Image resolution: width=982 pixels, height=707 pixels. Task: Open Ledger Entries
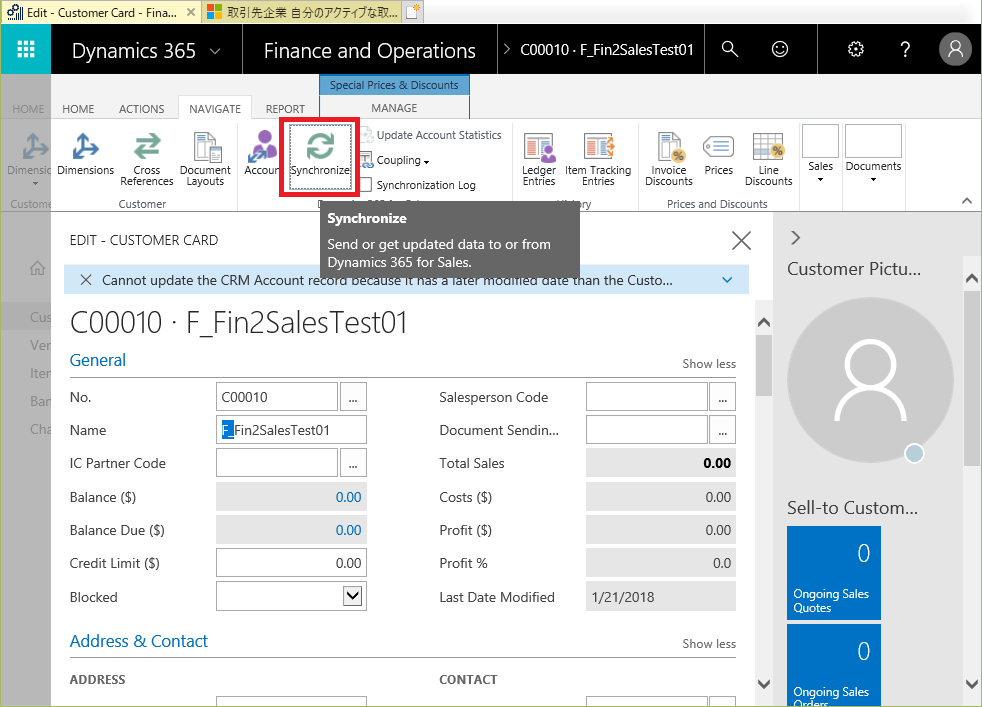click(x=539, y=159)
